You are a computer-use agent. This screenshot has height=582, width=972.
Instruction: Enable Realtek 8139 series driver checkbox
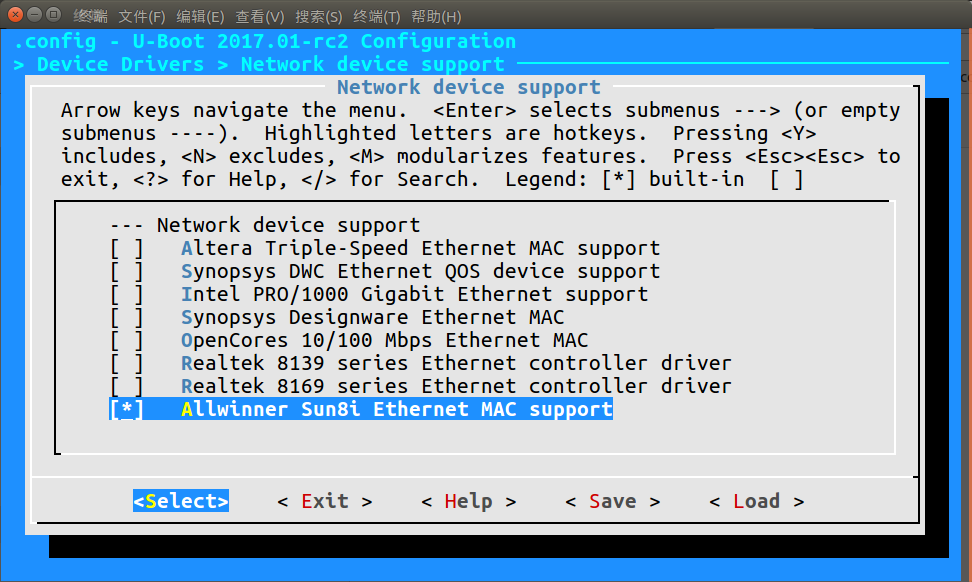coord(126,363)
